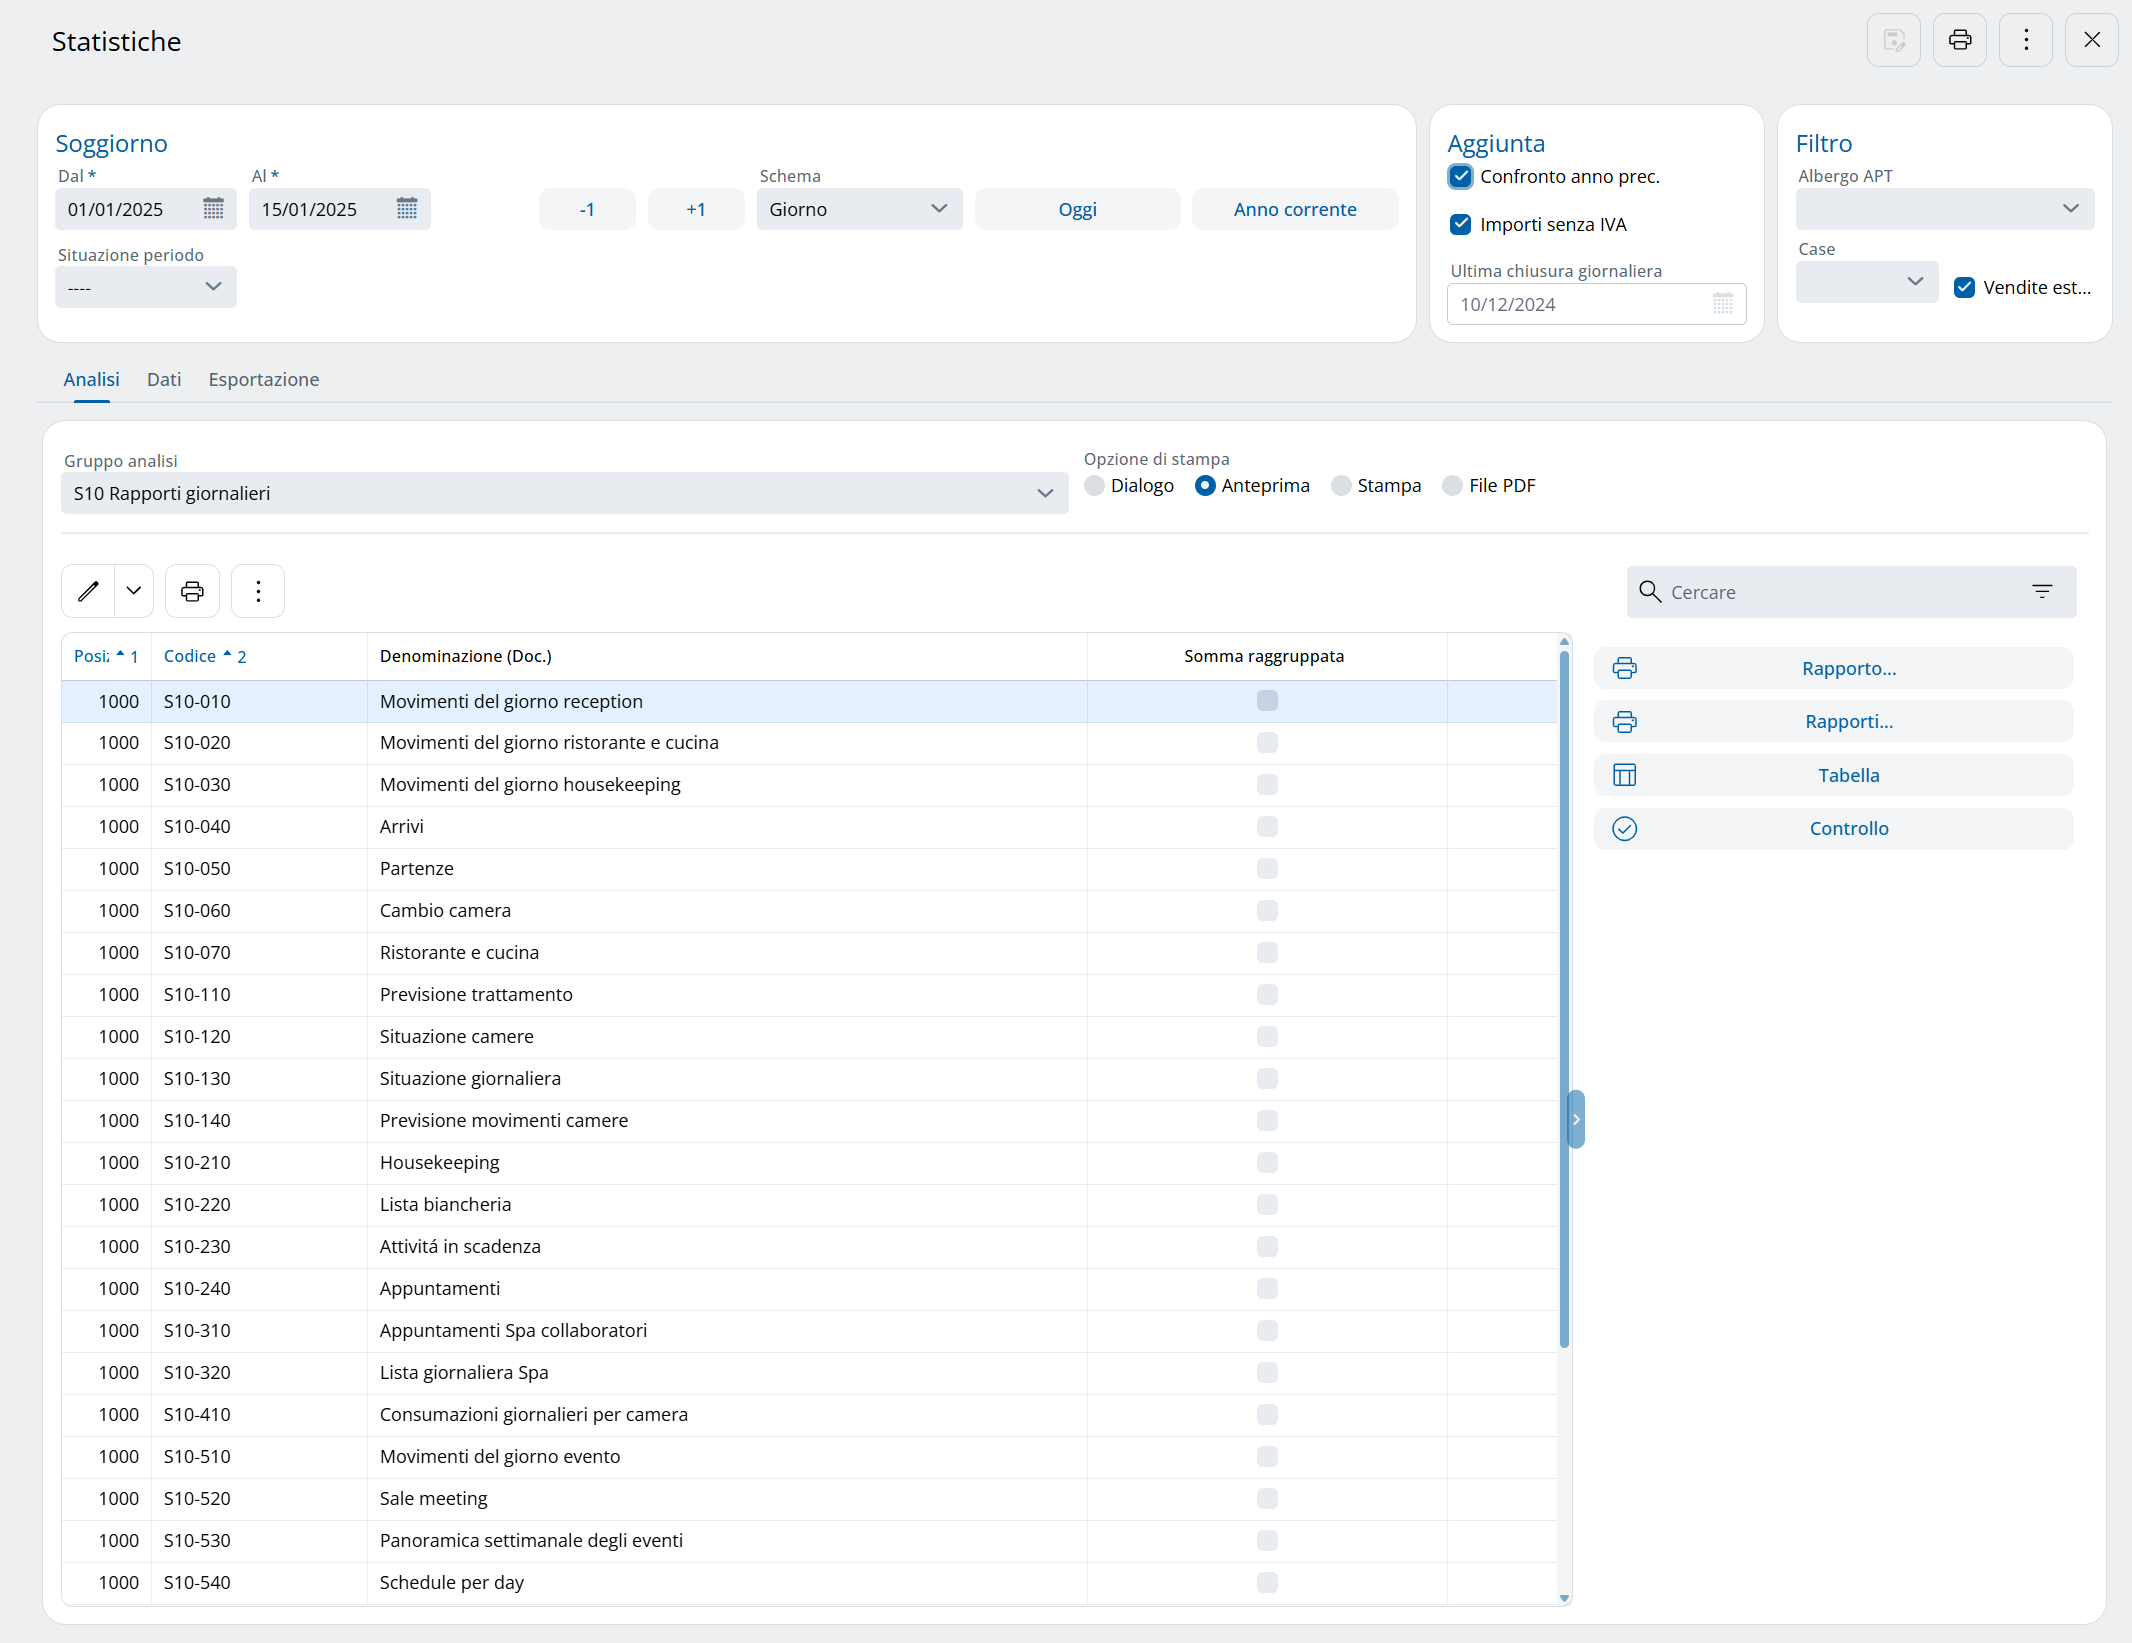Click the filter icon in search box
The width and height of the screenshot is (2132, 1643).
click(2042, 592)
